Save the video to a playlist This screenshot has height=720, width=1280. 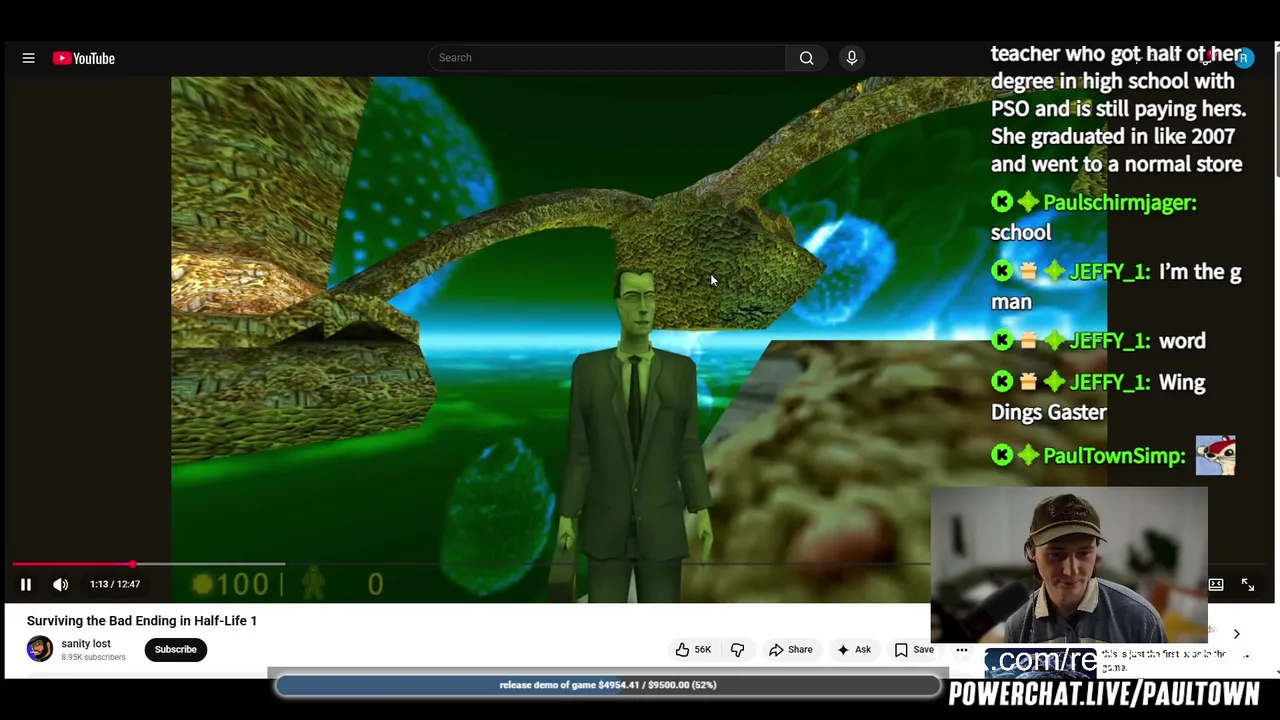914,650
